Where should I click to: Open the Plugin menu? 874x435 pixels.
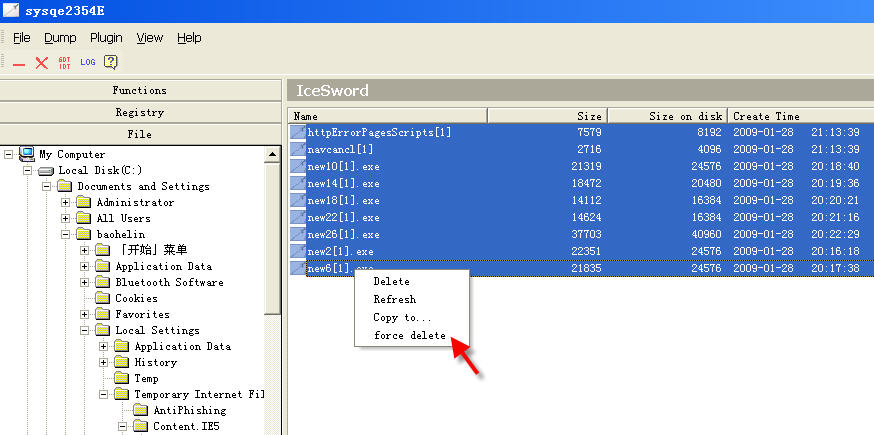(106, 38)
